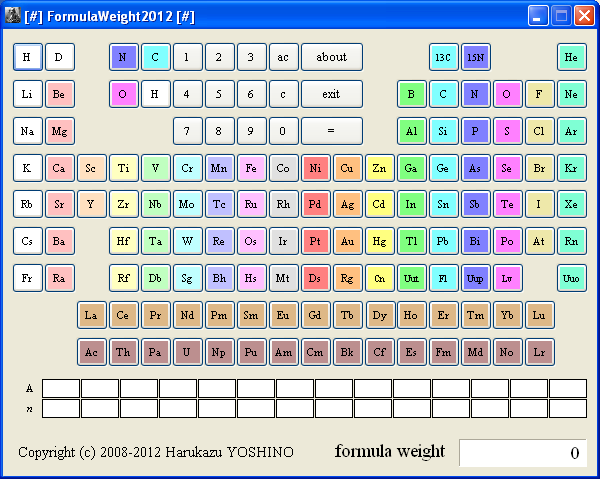Click the Ne neon button
This screenshot has width=600, height=479.
point(572,94)
